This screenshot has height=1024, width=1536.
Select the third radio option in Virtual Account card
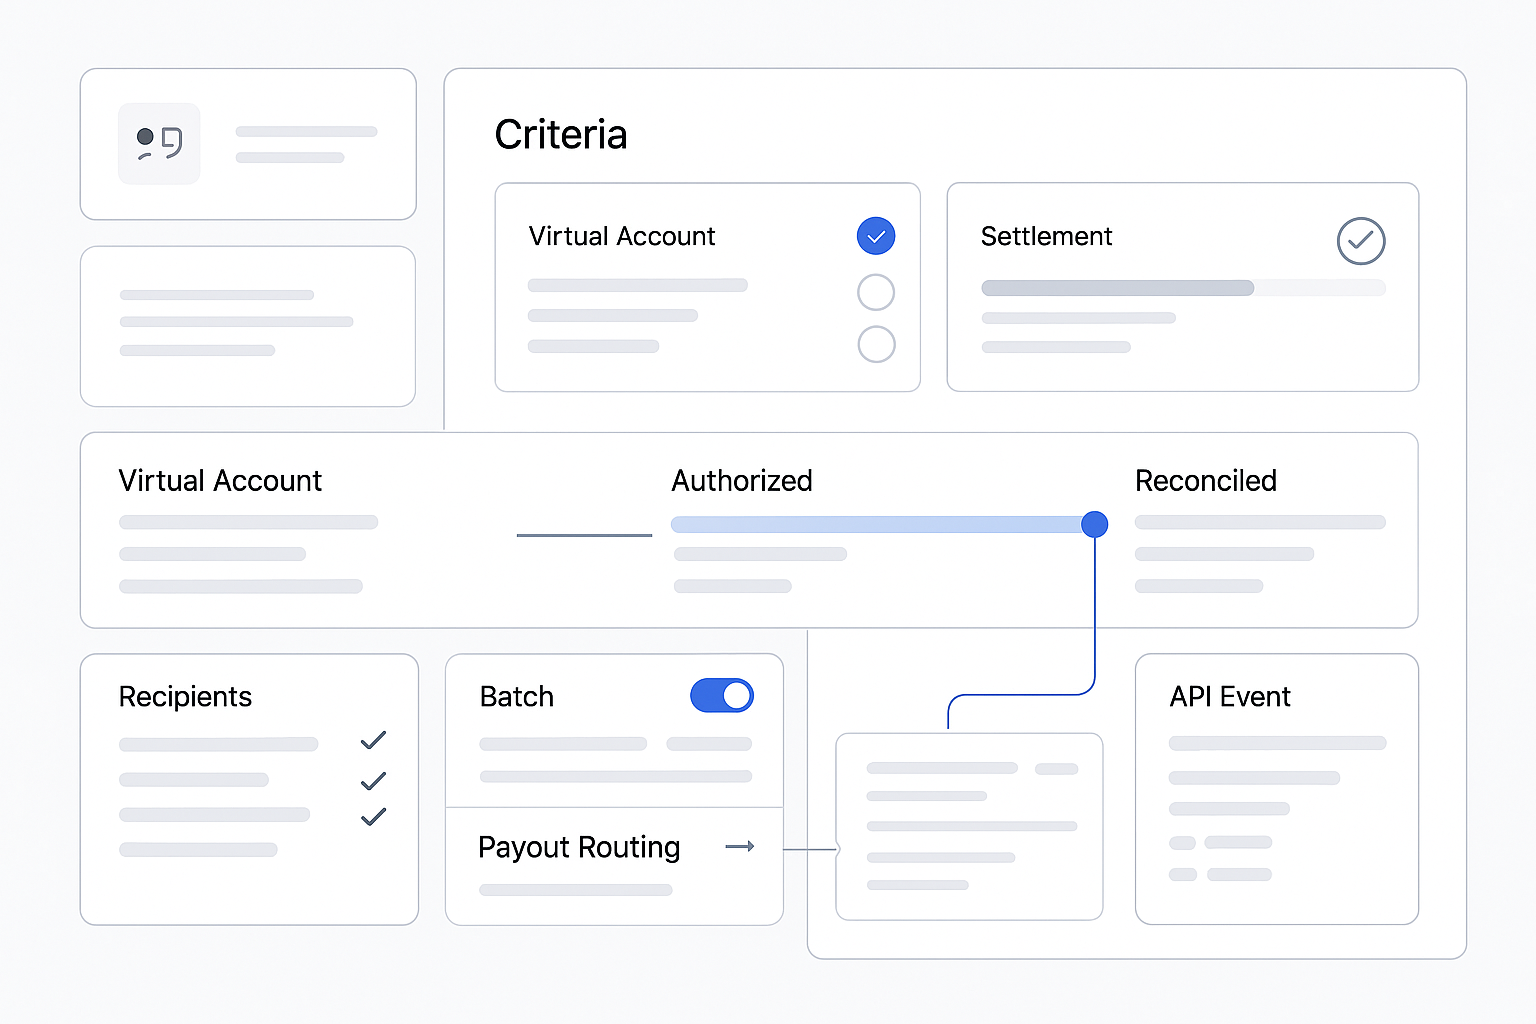coord(876,344)
